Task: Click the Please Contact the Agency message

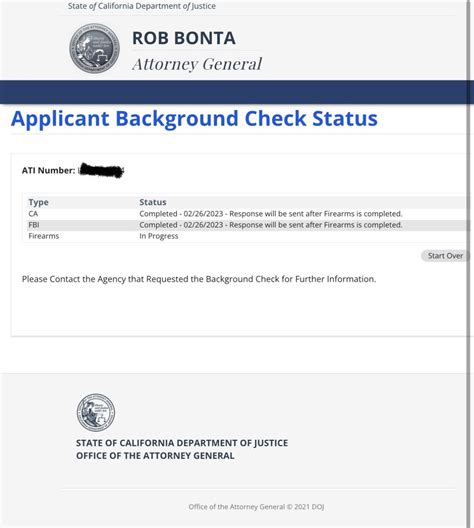Action: (199, 279)
